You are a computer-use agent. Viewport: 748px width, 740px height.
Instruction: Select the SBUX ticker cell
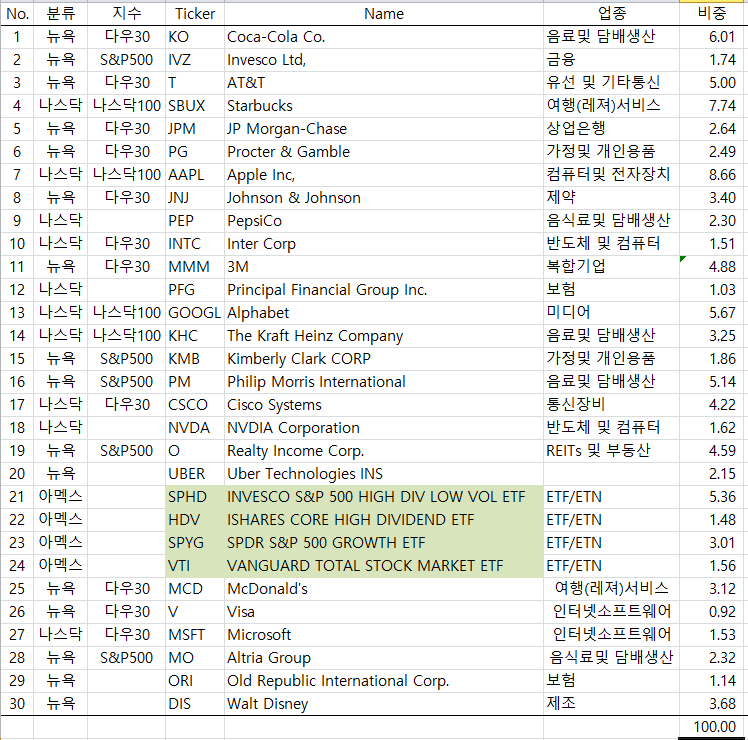(195, 105)
